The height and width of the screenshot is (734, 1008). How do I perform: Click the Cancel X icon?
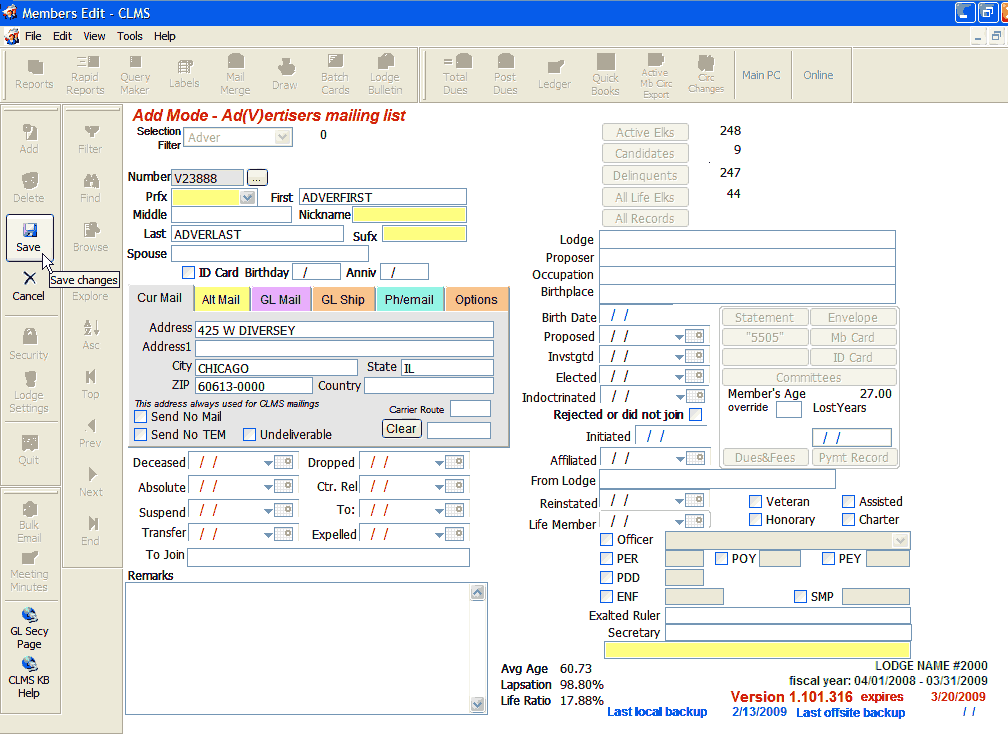click(x=29, y=279)
